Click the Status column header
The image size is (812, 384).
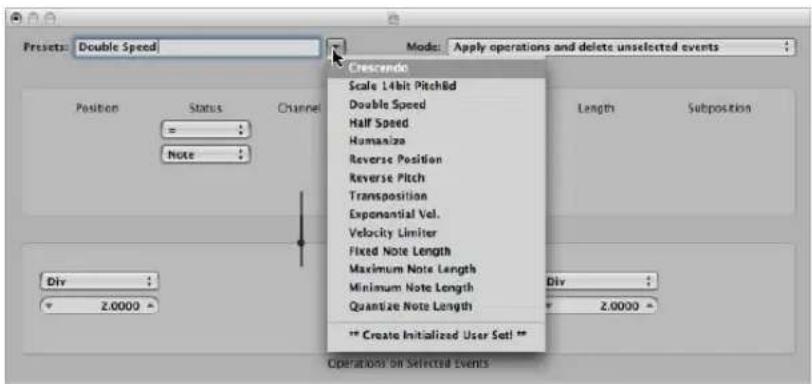pyautogui.click(x=206, y=108)
